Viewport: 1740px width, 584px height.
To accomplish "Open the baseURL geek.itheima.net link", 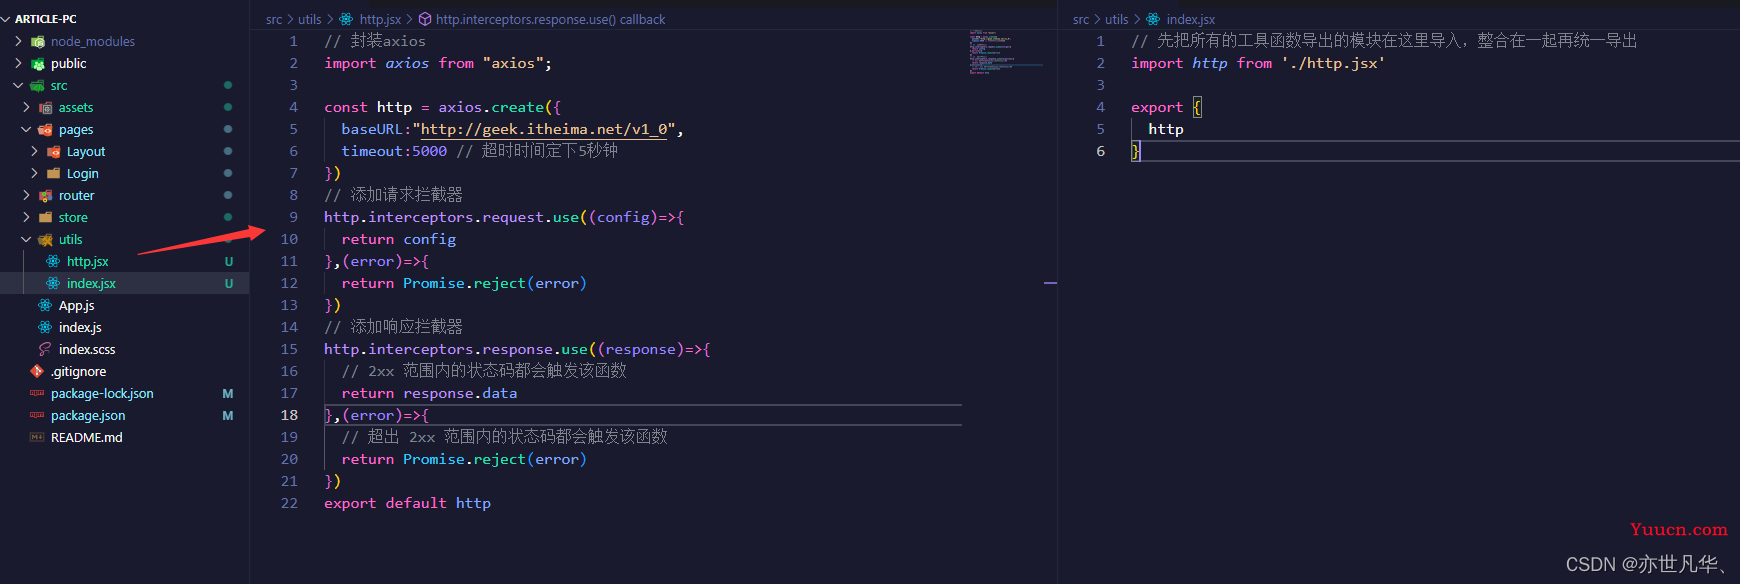I will coord(544,129).
